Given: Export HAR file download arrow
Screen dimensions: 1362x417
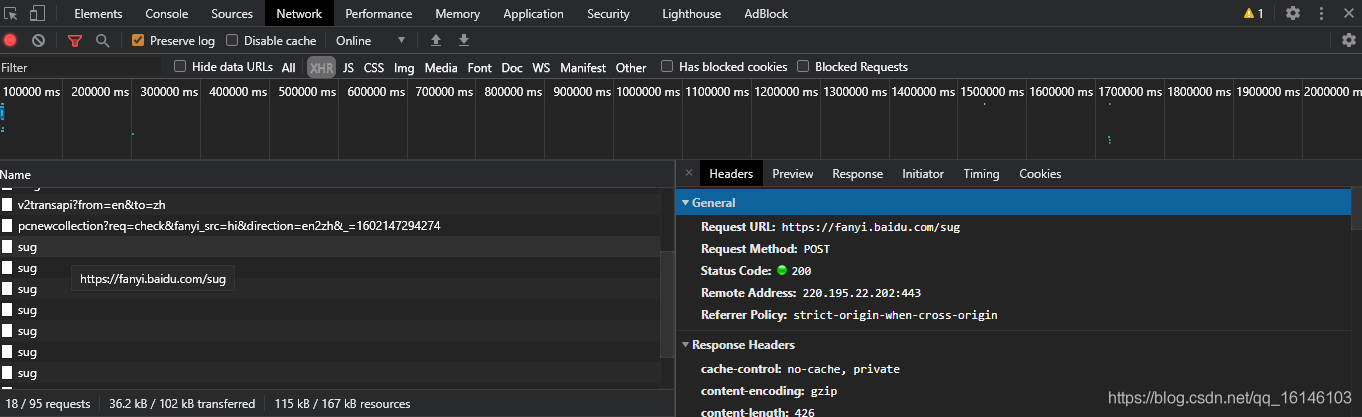Looking at the screenshot, I should click(464, 40).
